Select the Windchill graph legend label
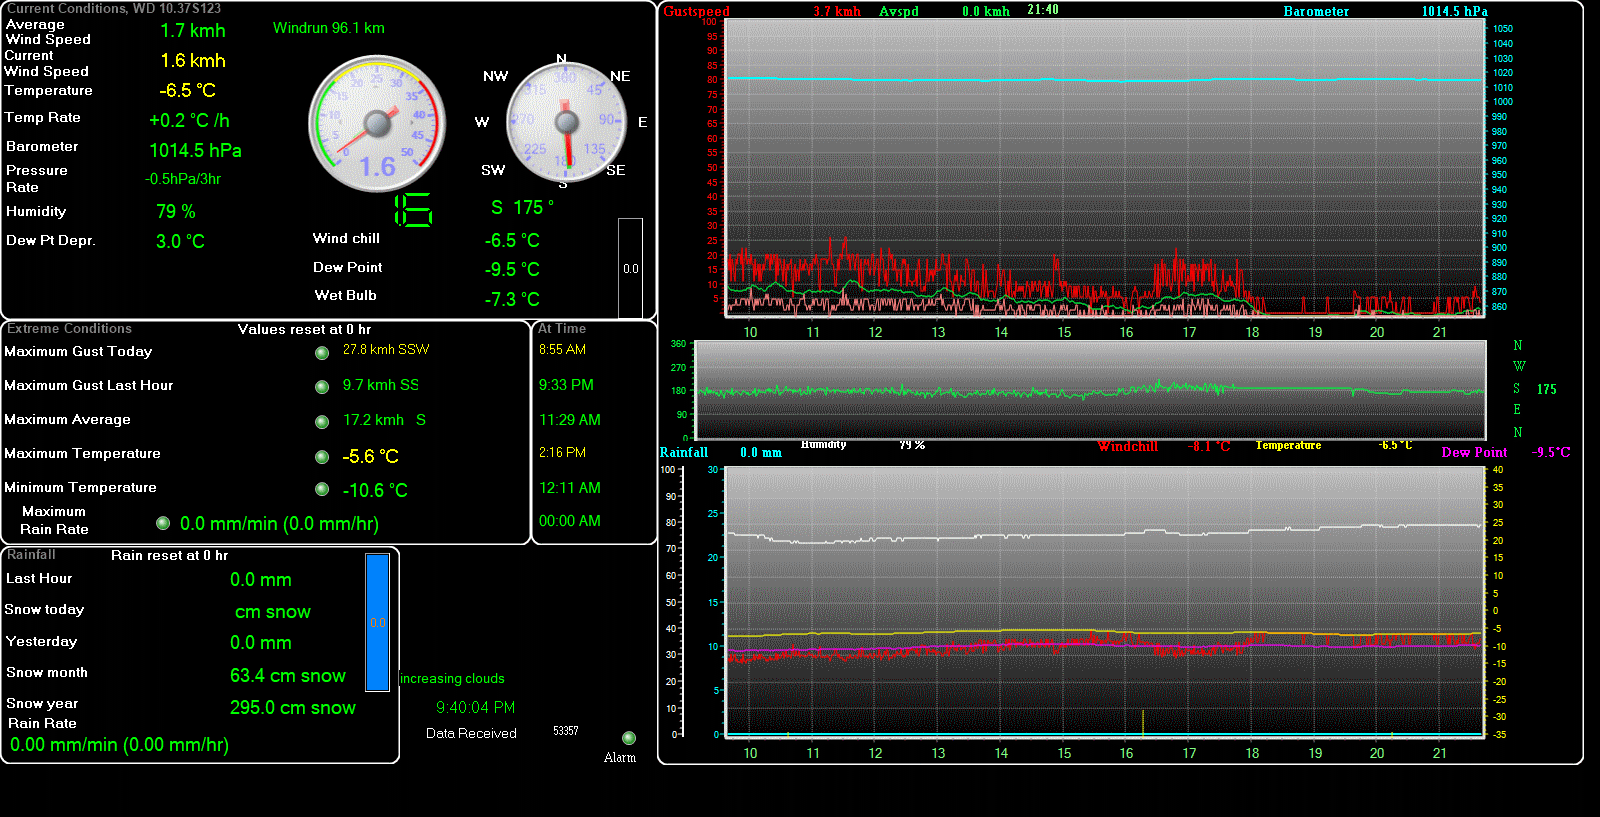The image size is (1600, 817). pyautogui.click(x=1128, y=447)
